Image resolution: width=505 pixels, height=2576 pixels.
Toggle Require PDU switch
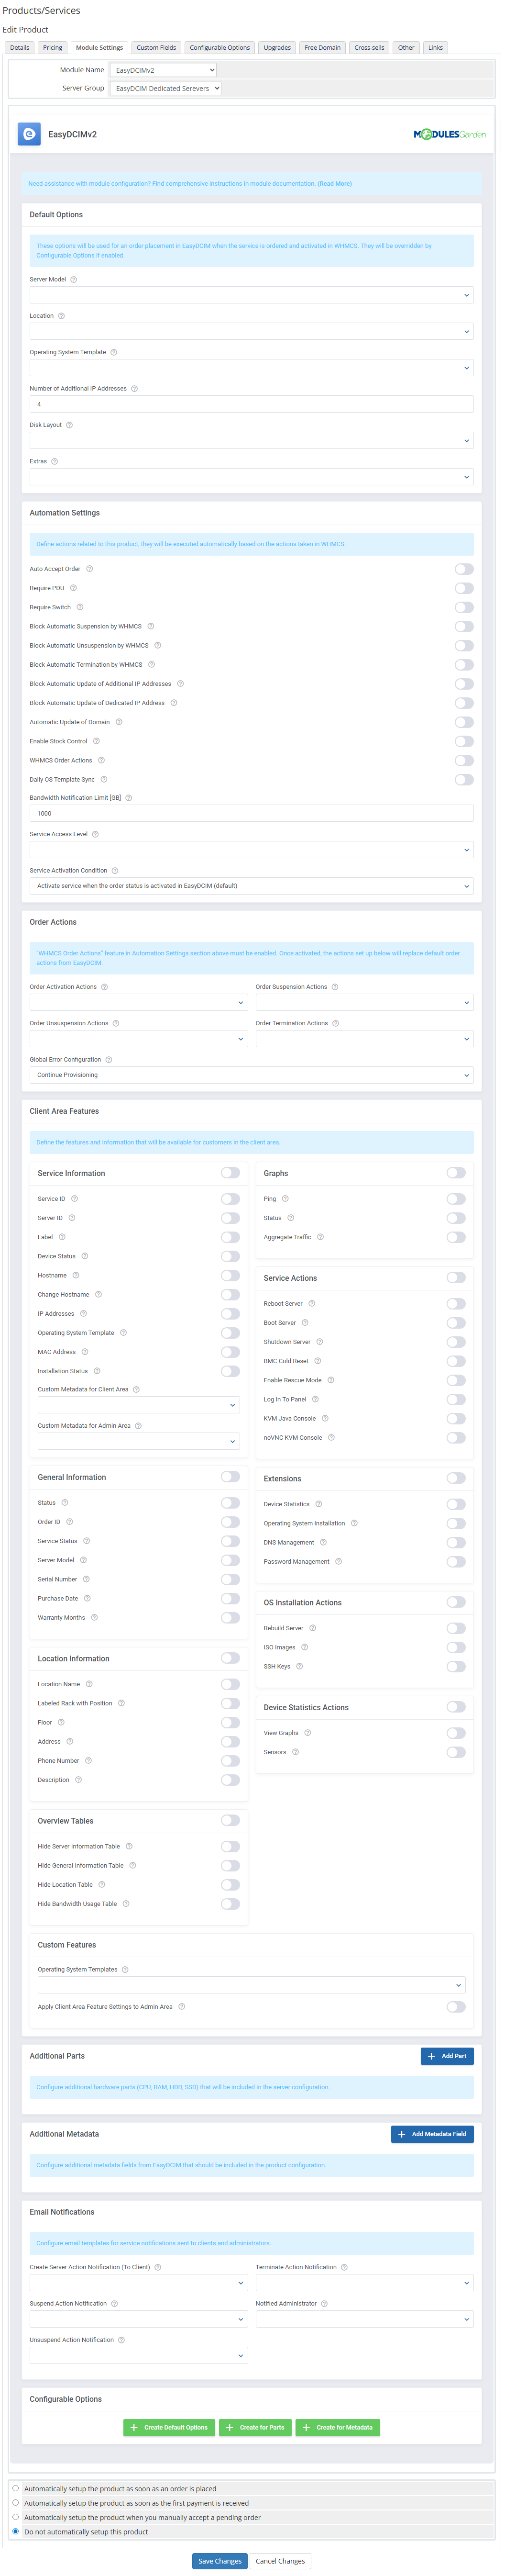pyautogui.click(x=464, y=588)
